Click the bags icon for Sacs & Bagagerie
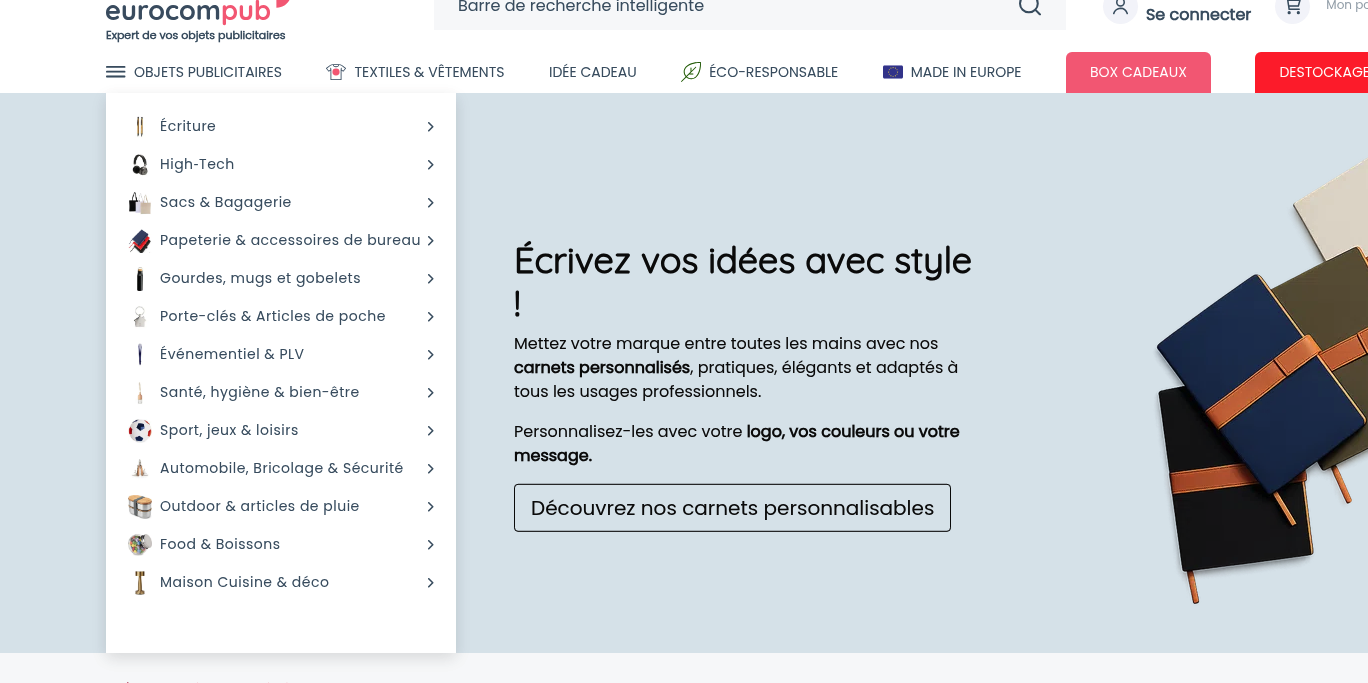The width and height of the screenshot is (1368, 683). click(x=140, y=202)
